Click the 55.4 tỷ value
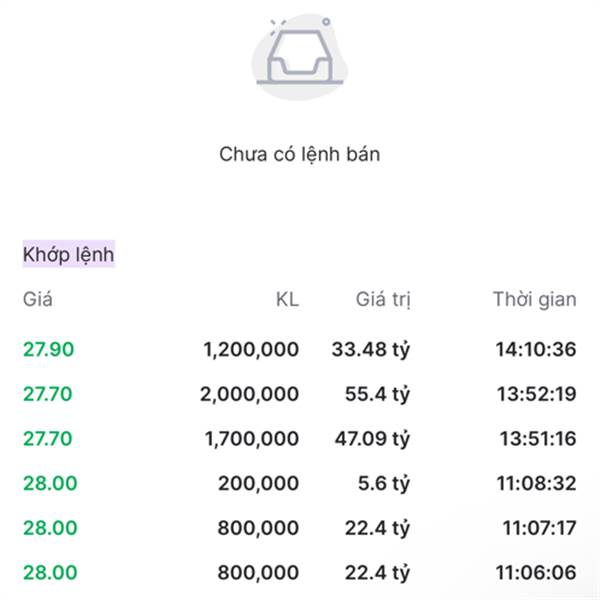 (x=377, y=394)
